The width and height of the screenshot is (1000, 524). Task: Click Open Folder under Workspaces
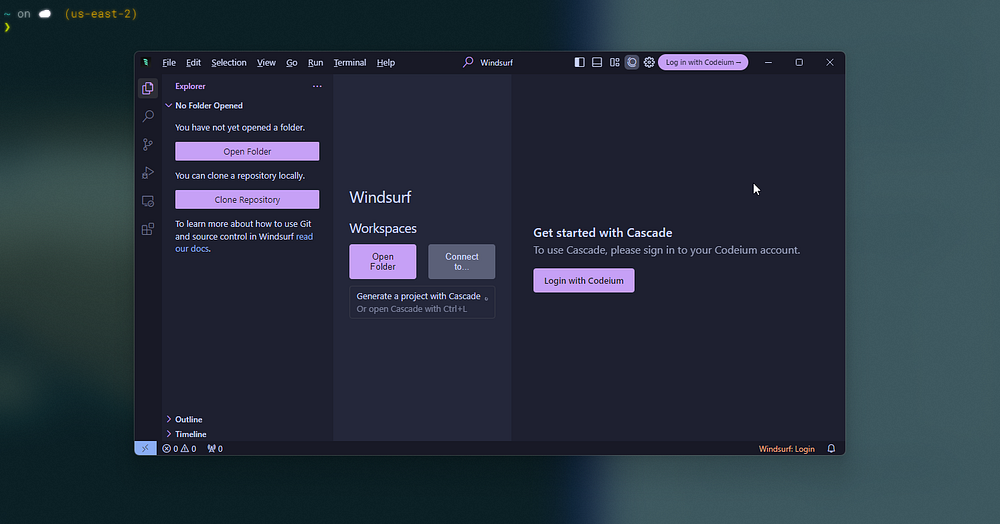point(383,261)
